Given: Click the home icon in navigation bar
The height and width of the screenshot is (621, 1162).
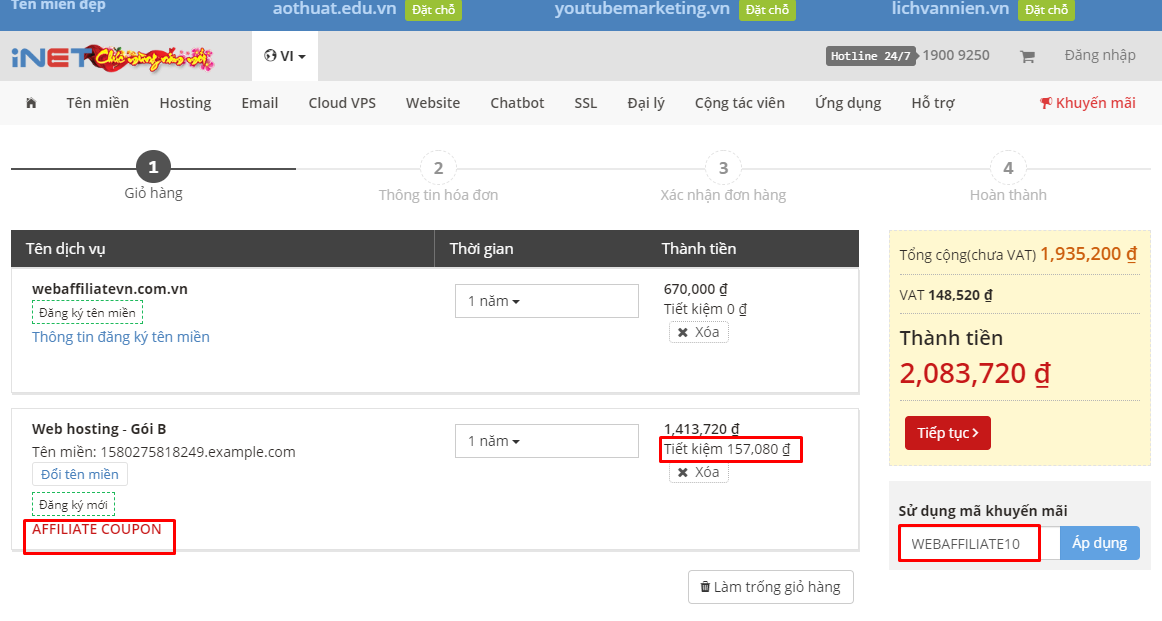Looking at the screenshot, I should click(x=31, y=103).
